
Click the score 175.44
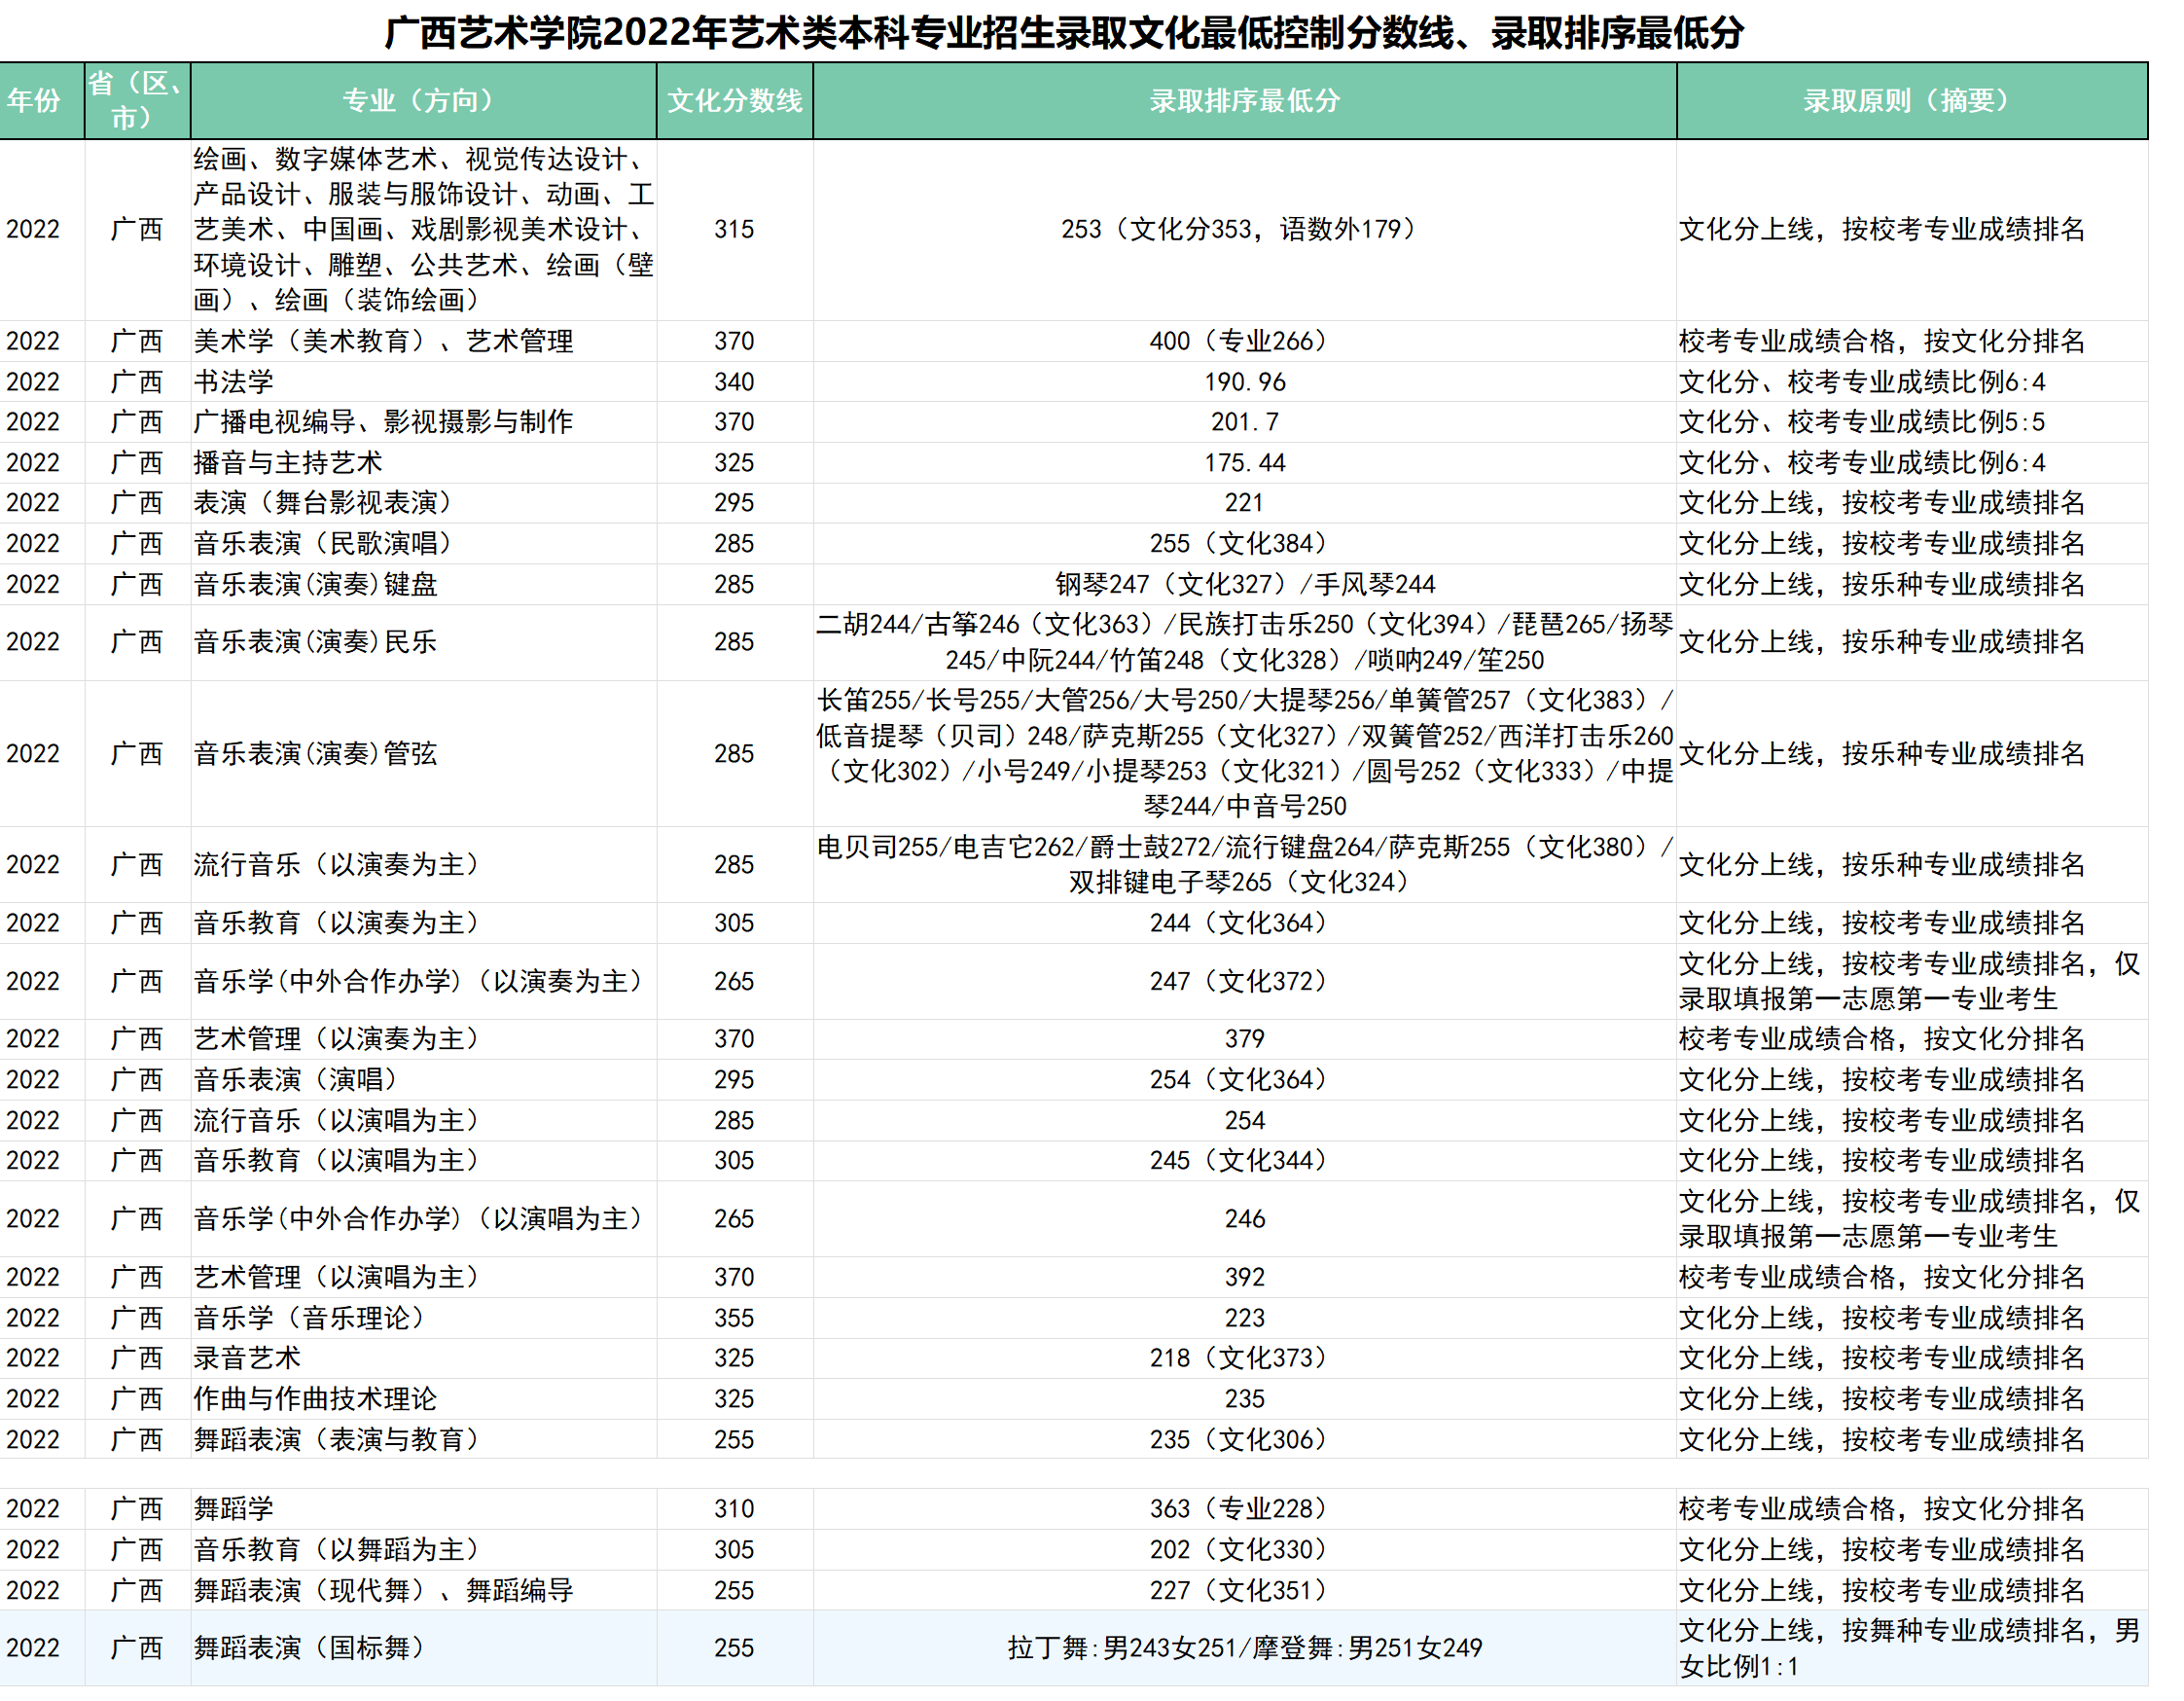tap(1245, 463)
